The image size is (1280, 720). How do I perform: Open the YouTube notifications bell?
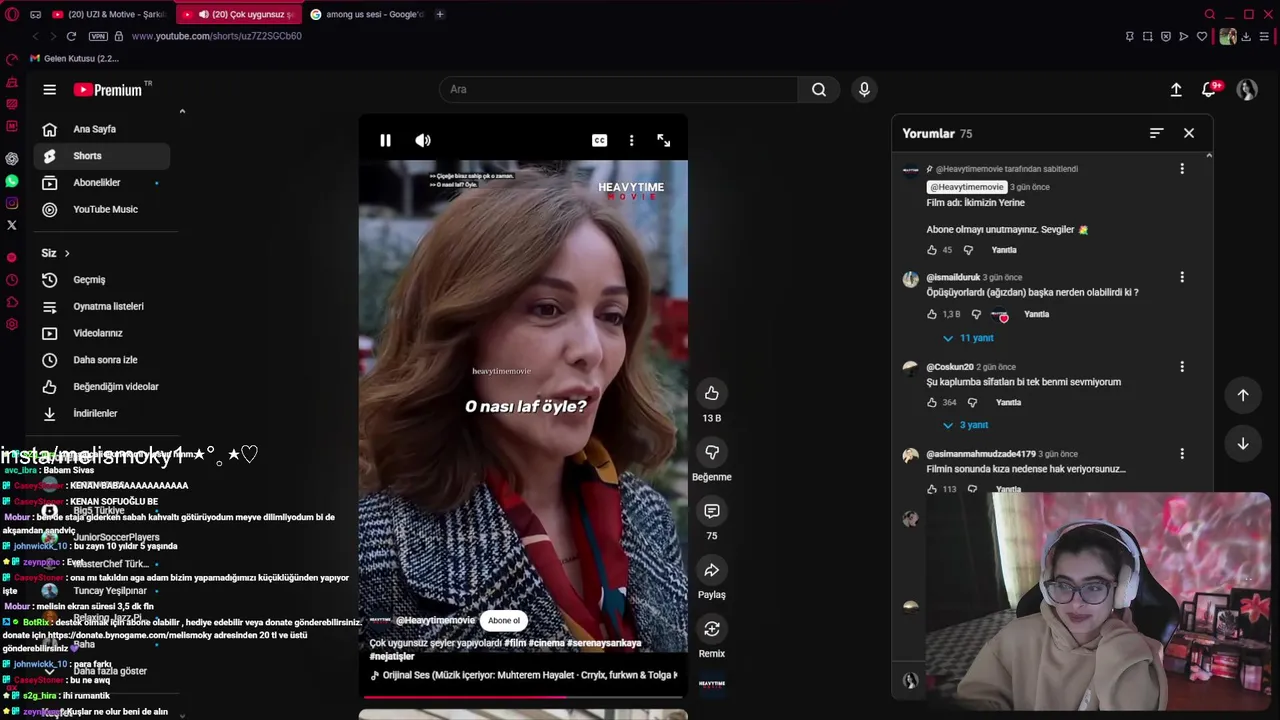pos(1209,89)
